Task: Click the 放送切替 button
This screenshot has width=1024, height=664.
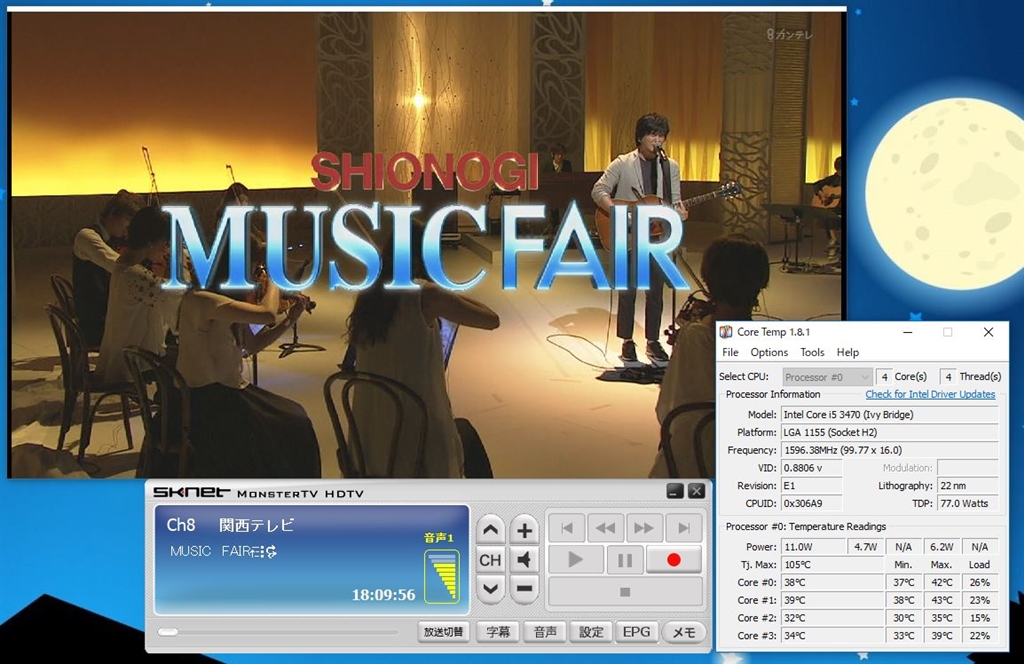Action: [x=443, y=632]
